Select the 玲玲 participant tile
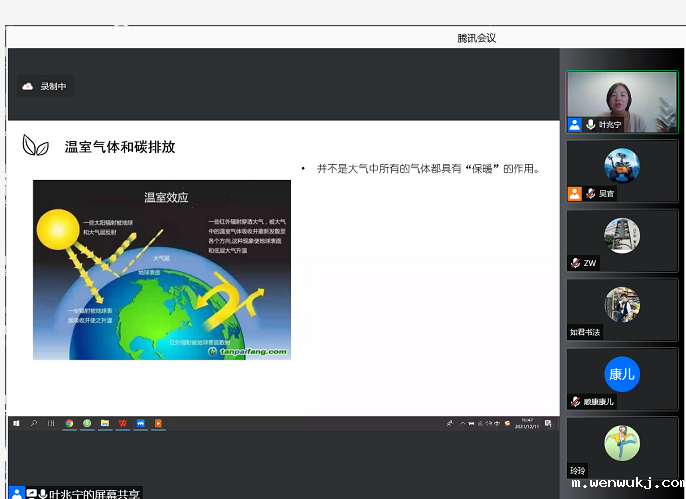Viewport: 686px width, 499px height. (x=622, y=448)
